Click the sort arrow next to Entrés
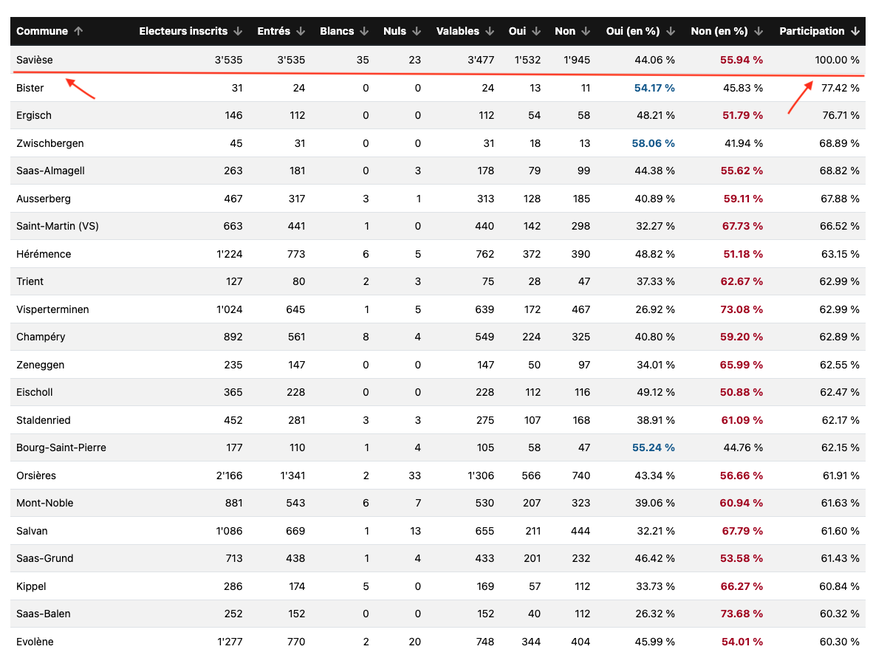873x652 pixels. click(301, 32)
